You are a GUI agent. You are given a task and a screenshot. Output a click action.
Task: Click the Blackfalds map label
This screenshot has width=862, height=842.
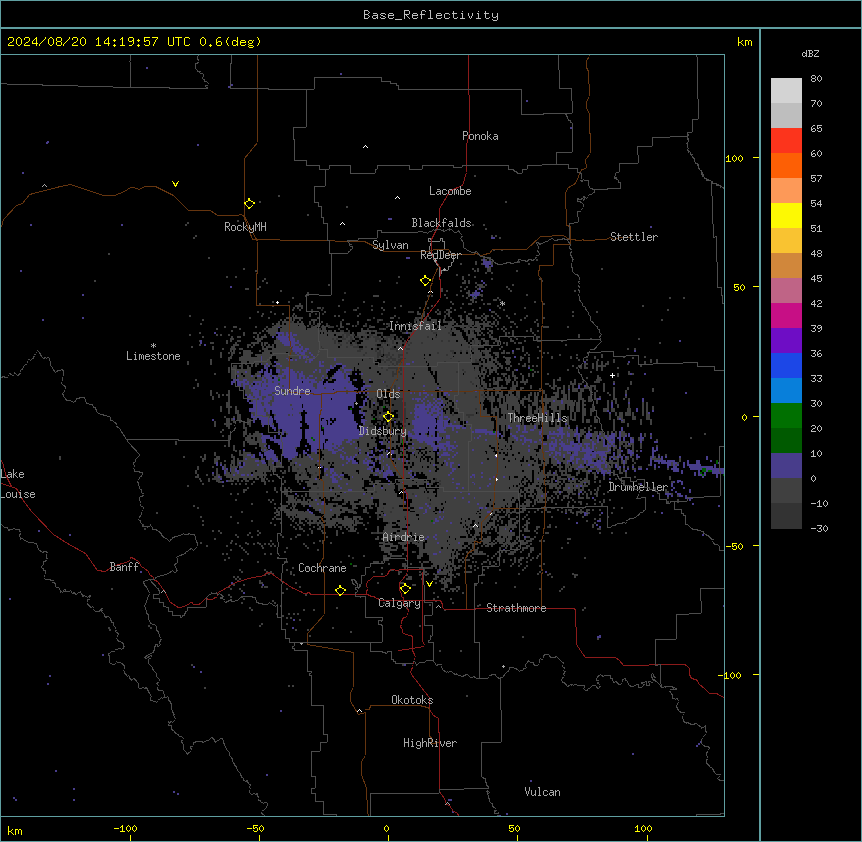point(441,223)
